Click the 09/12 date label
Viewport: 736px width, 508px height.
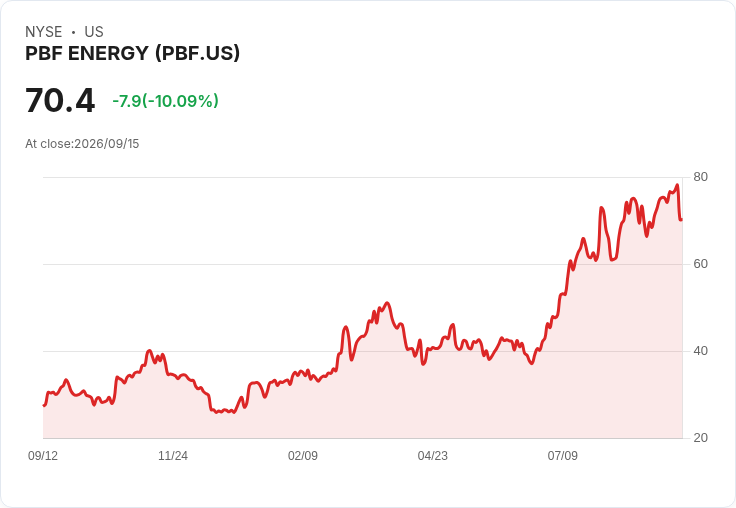click(x=43, y=455)
